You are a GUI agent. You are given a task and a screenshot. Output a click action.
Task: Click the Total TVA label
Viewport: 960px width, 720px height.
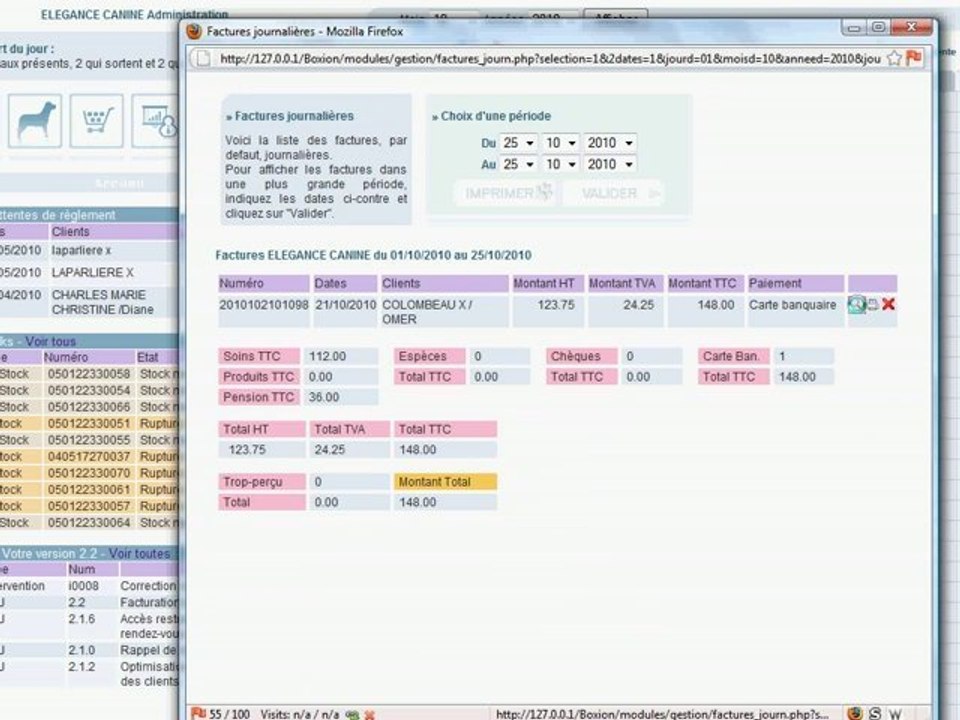point(349,429)
